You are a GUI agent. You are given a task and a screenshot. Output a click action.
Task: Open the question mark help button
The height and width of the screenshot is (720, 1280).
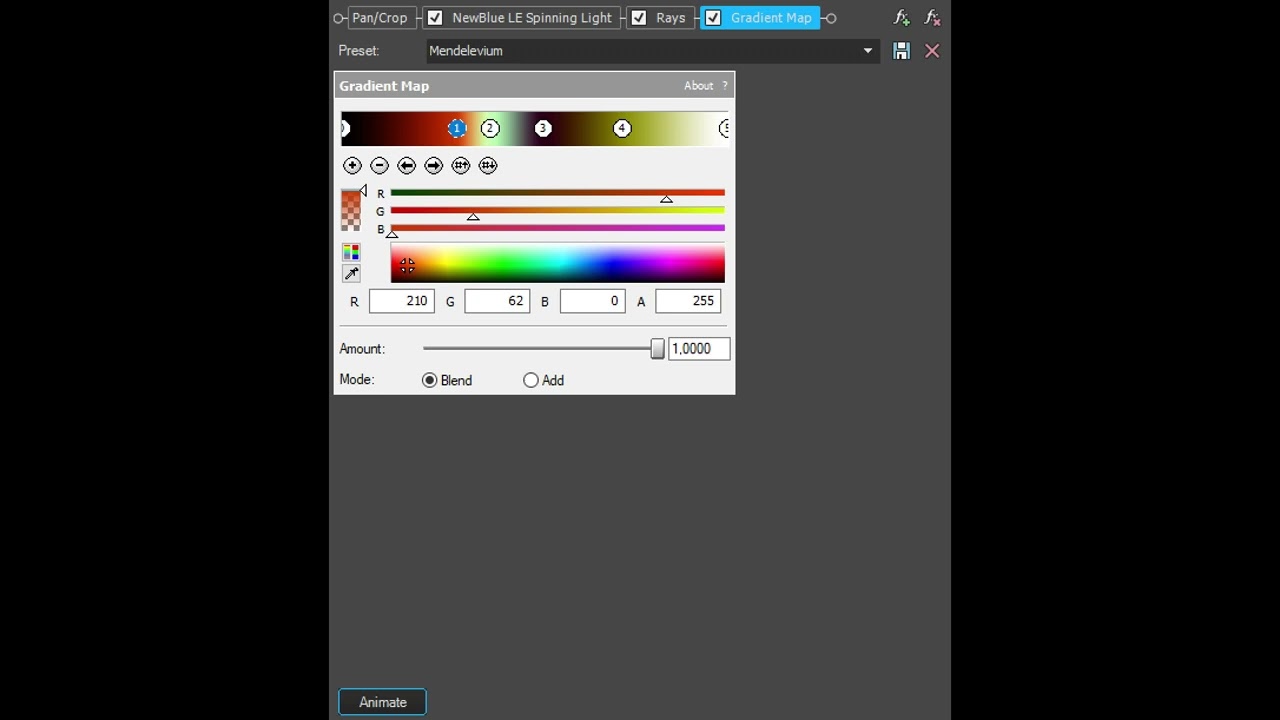(725, 86)
